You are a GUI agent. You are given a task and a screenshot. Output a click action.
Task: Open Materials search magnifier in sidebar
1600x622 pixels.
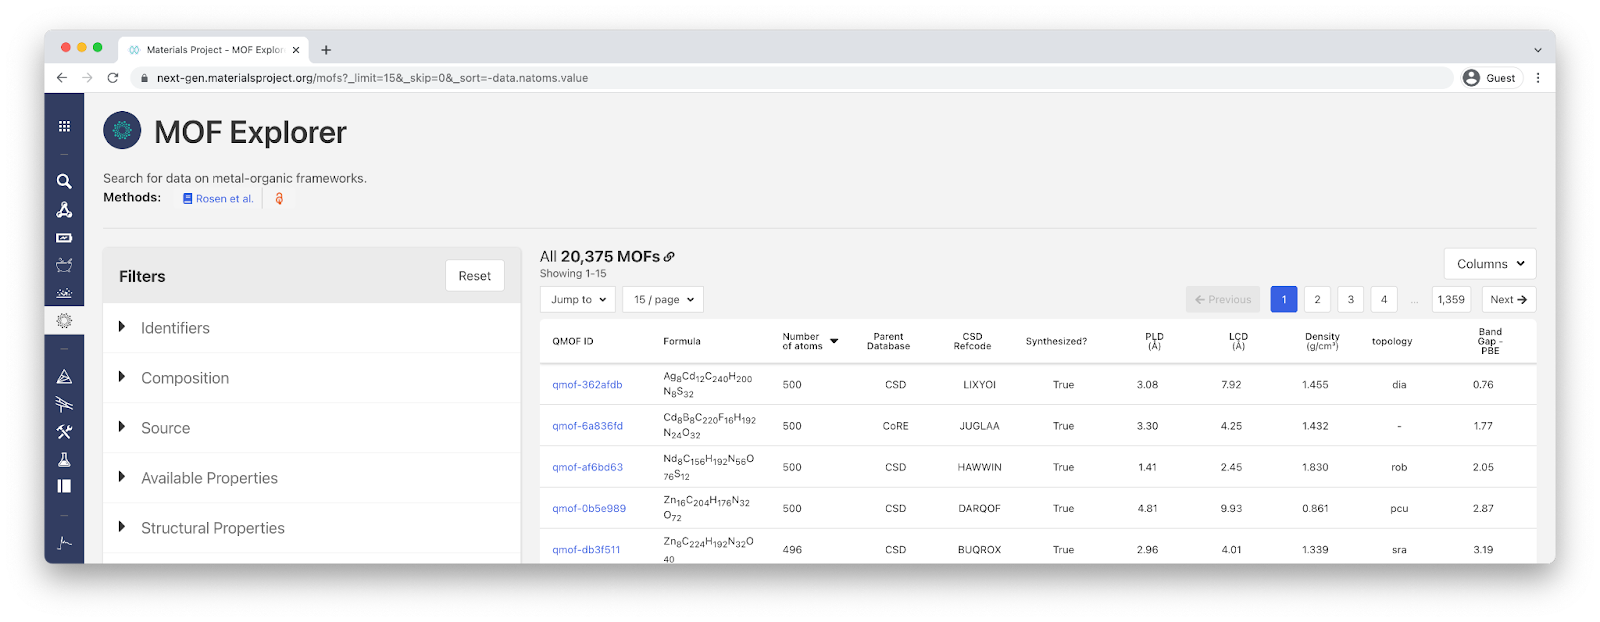click(x=64, y=181)
